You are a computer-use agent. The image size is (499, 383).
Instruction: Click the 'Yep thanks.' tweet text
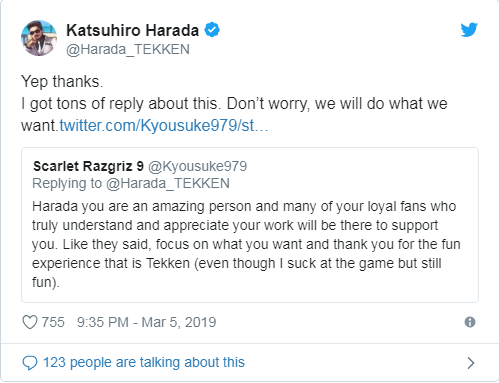(62, 82)
